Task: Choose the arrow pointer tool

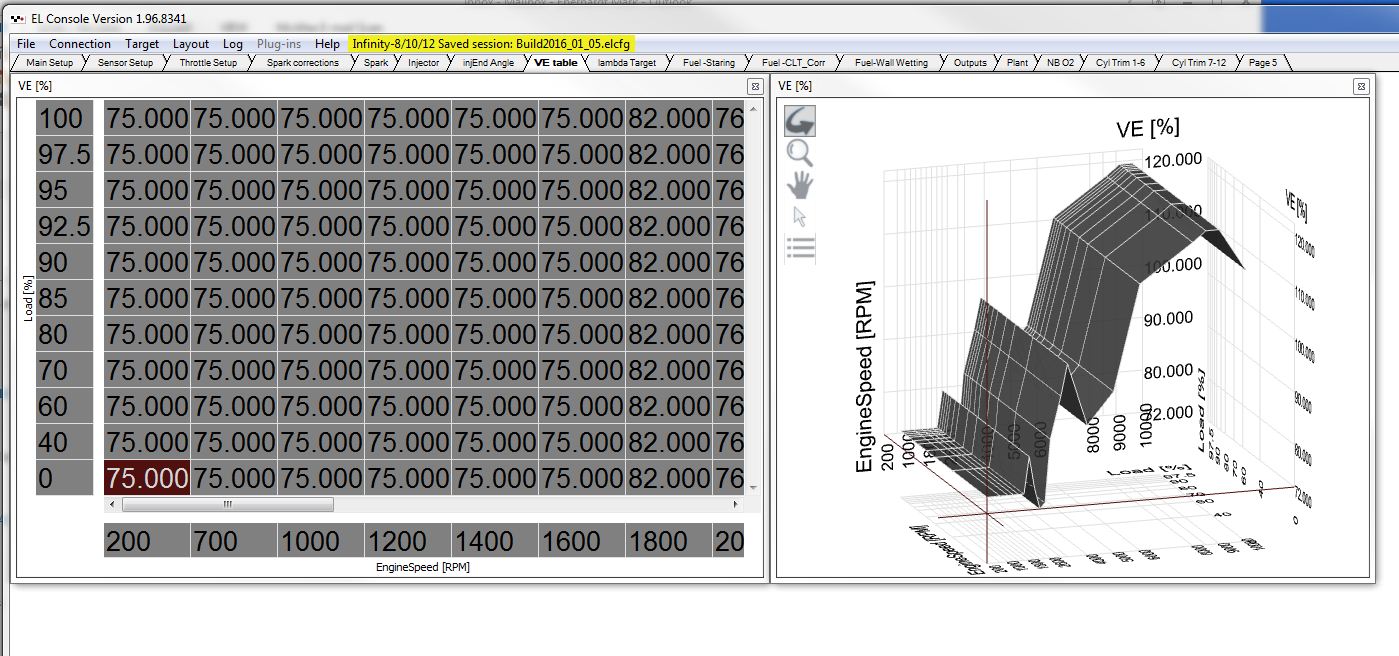Action: [799, 216]
